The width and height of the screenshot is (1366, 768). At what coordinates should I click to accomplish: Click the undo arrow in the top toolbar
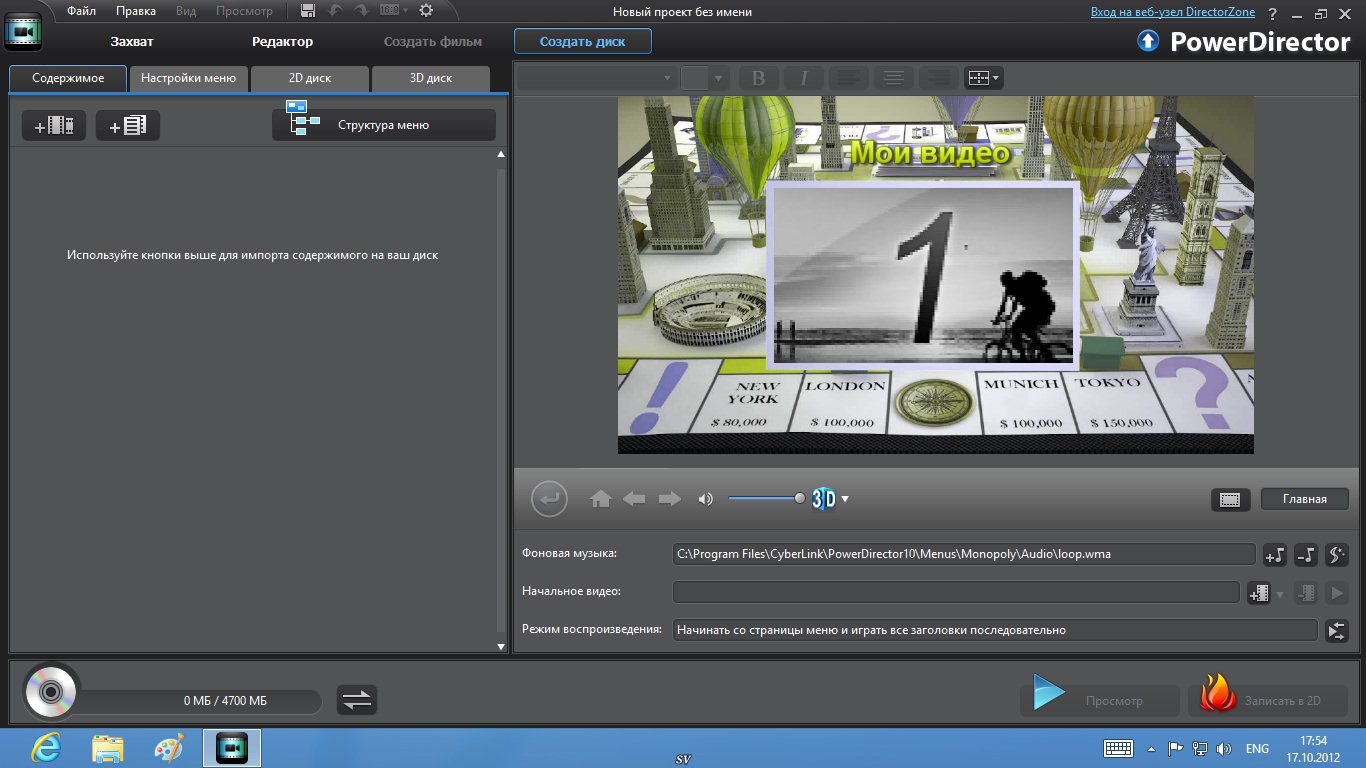click(336, 11)
